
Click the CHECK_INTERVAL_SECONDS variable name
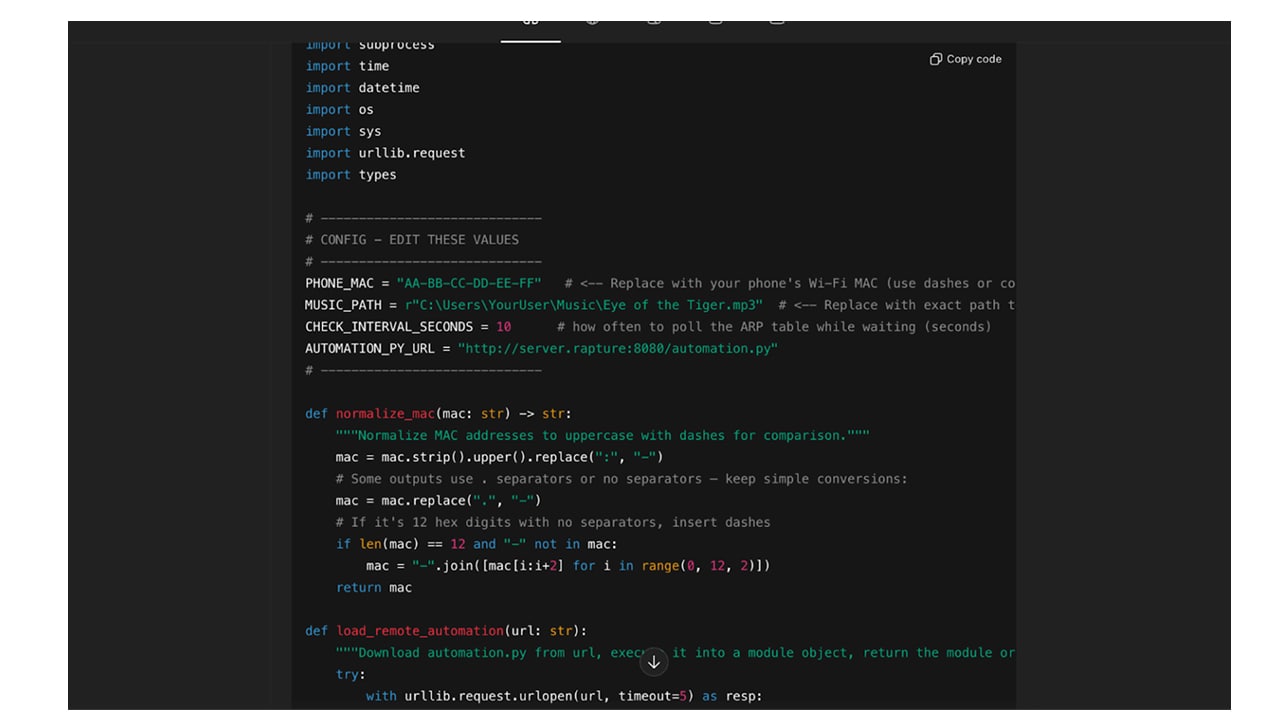coord(389,327)
